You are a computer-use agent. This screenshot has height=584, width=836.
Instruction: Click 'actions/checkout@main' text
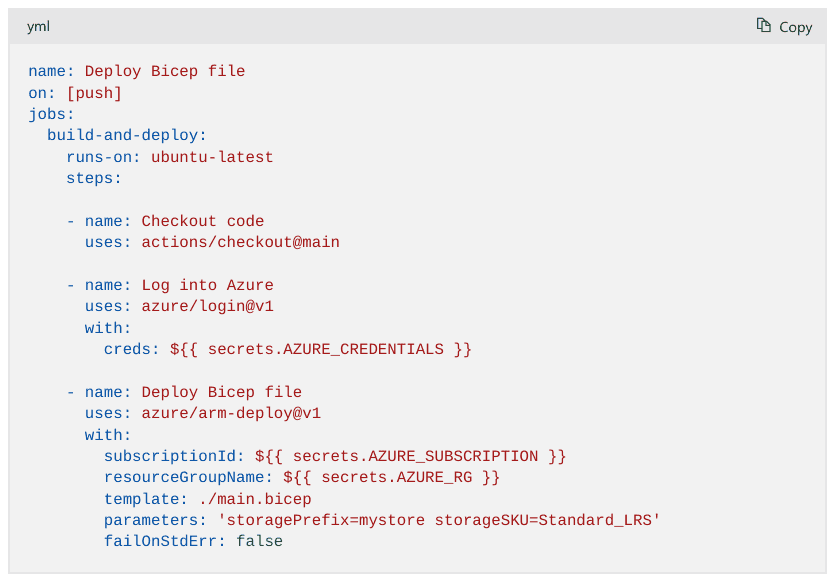point(240,242)
